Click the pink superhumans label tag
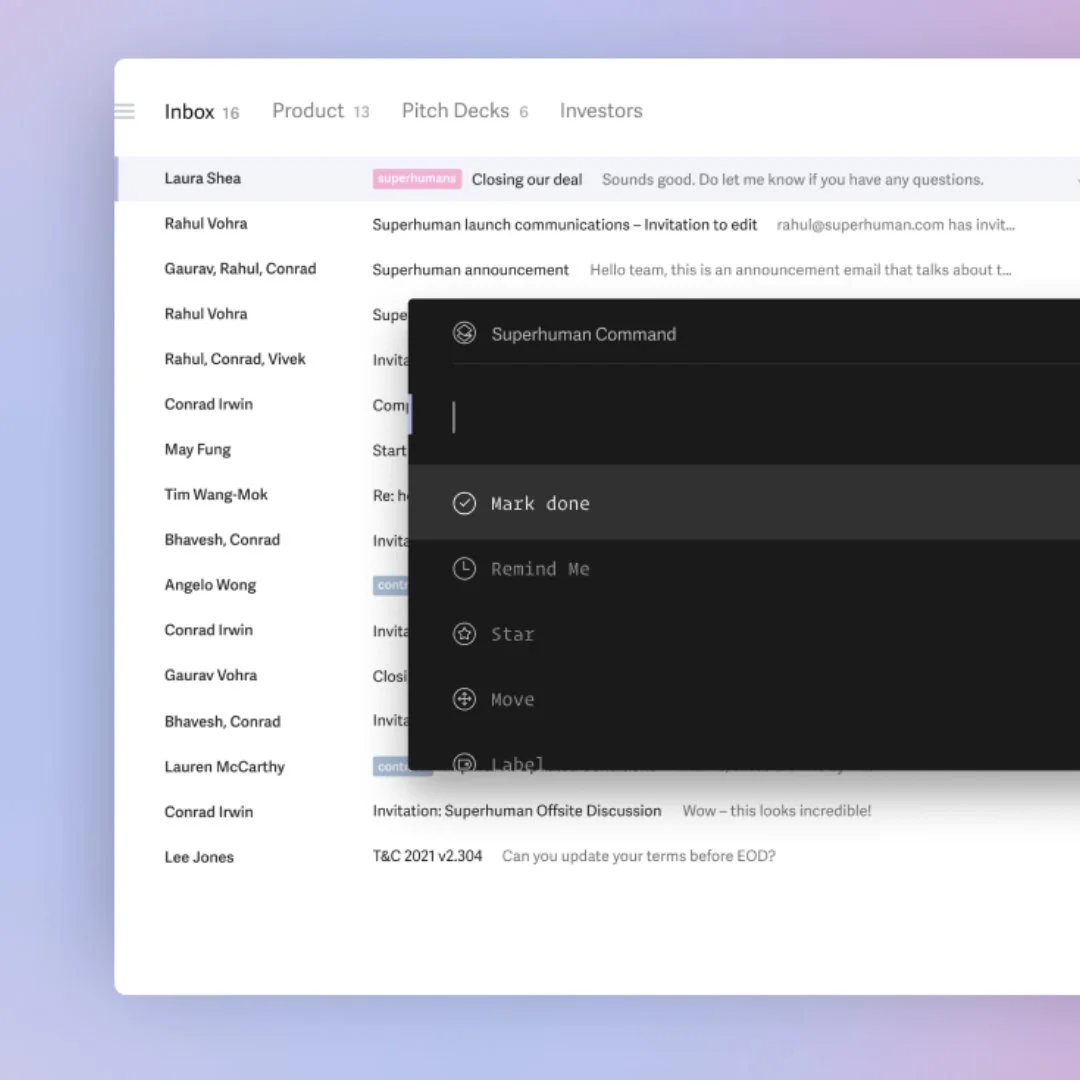This screenshot has height=1080, width=1080. coord(417,179)
